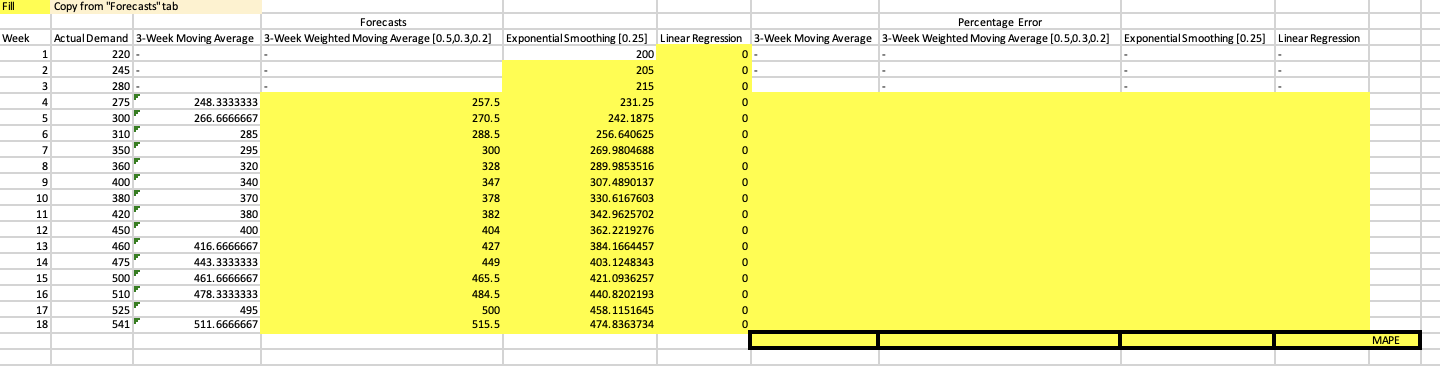
Task: Select Linear Regression 0 cell in week 1 row
Action: click(703, 53)
